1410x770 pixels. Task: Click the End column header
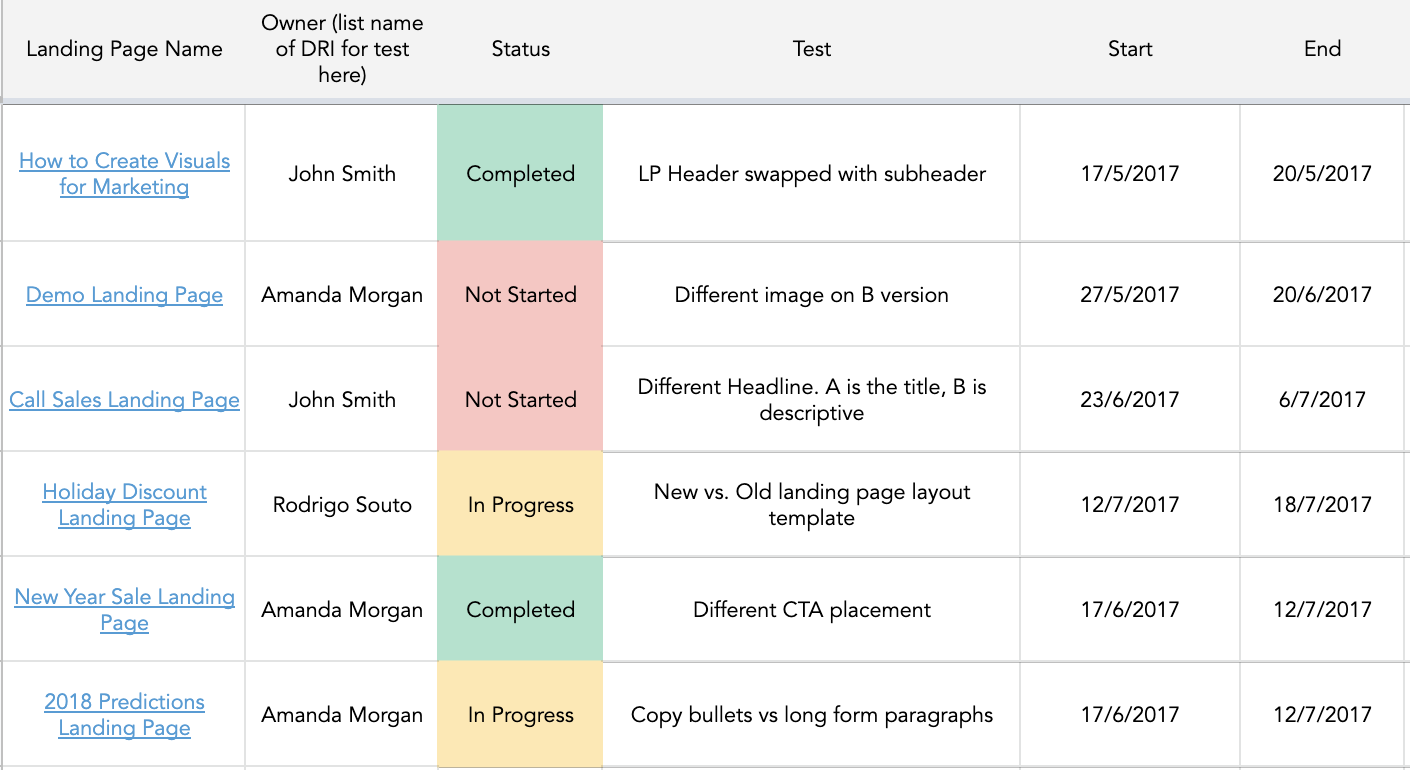(x=1322, y=49)
